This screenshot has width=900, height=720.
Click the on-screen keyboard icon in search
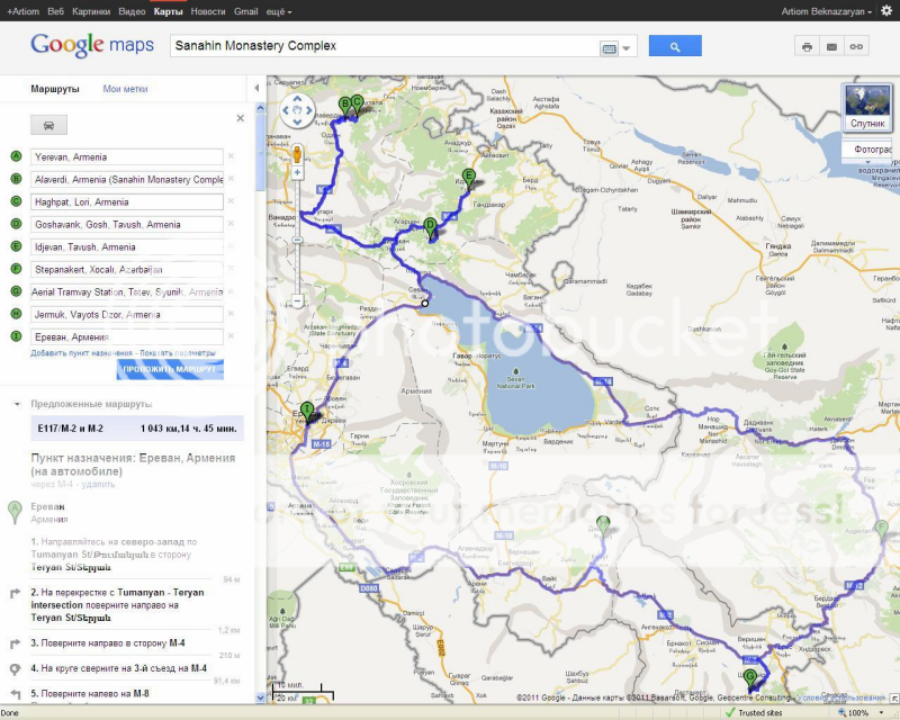coord(609,47)
